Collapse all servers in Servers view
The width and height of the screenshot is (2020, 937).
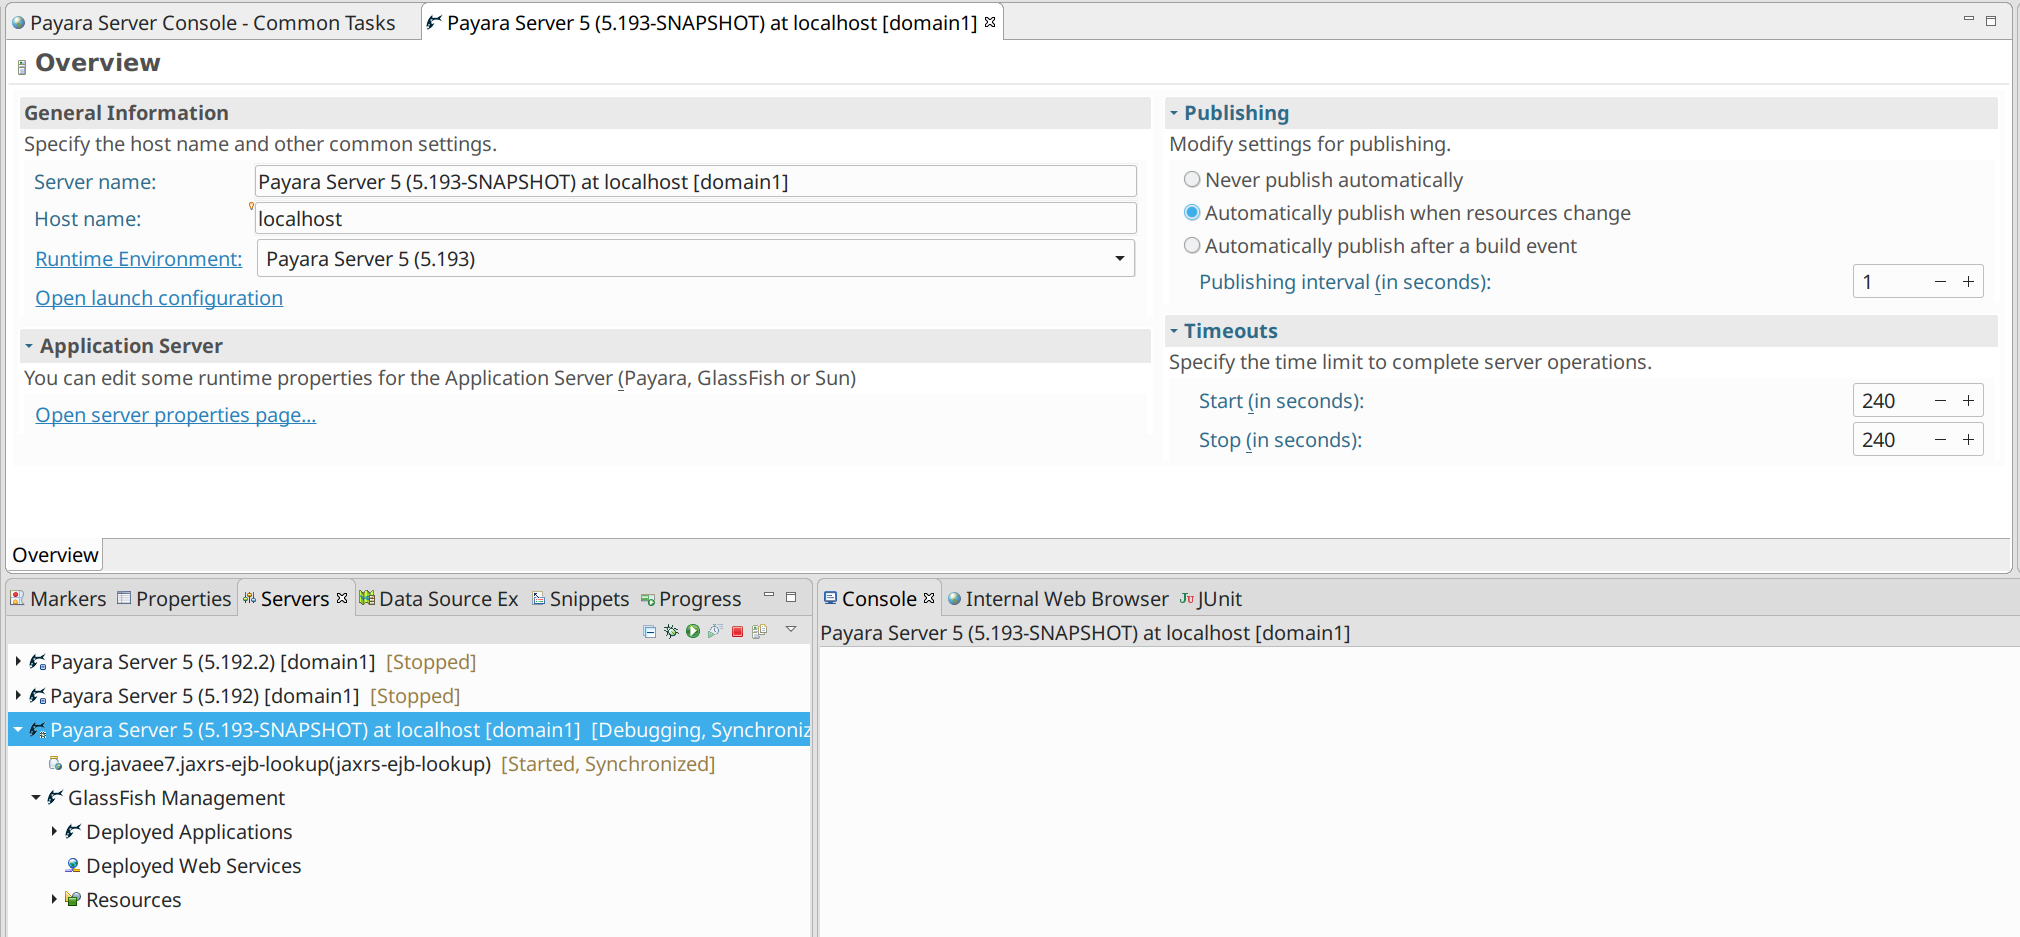649,631
